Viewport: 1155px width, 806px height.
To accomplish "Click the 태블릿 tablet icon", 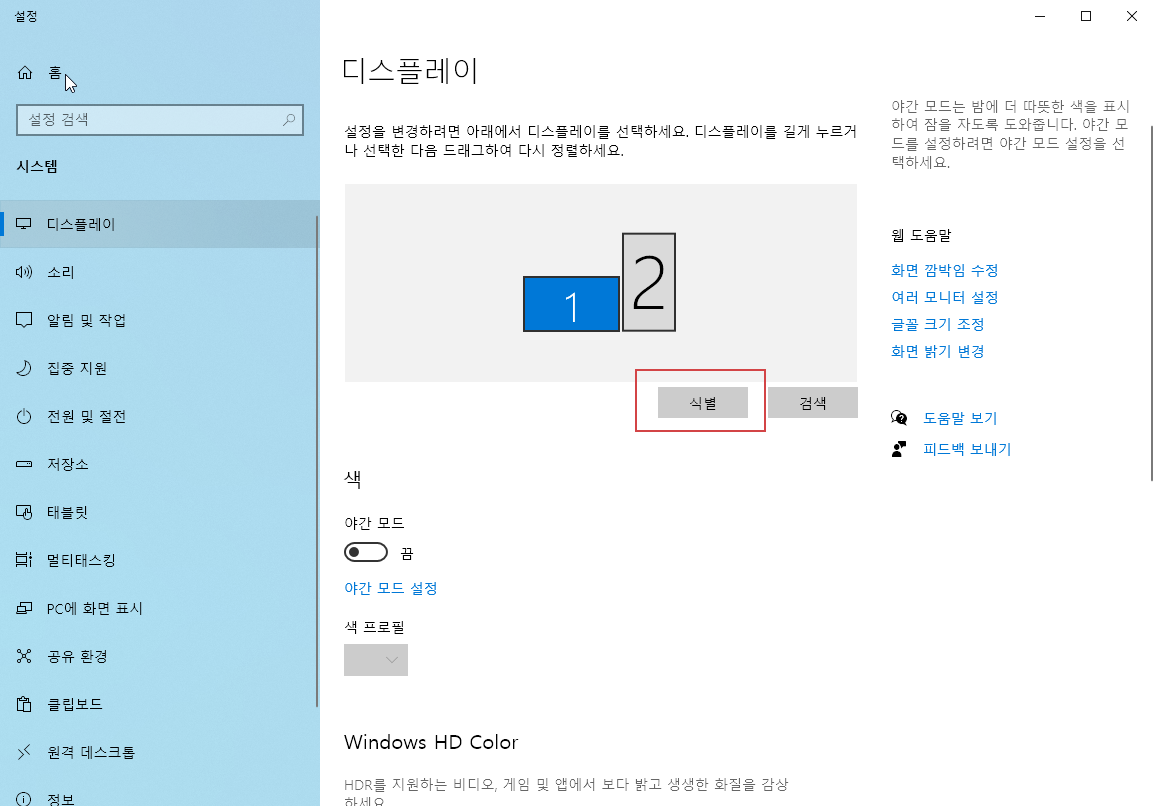I will [24, 512].
